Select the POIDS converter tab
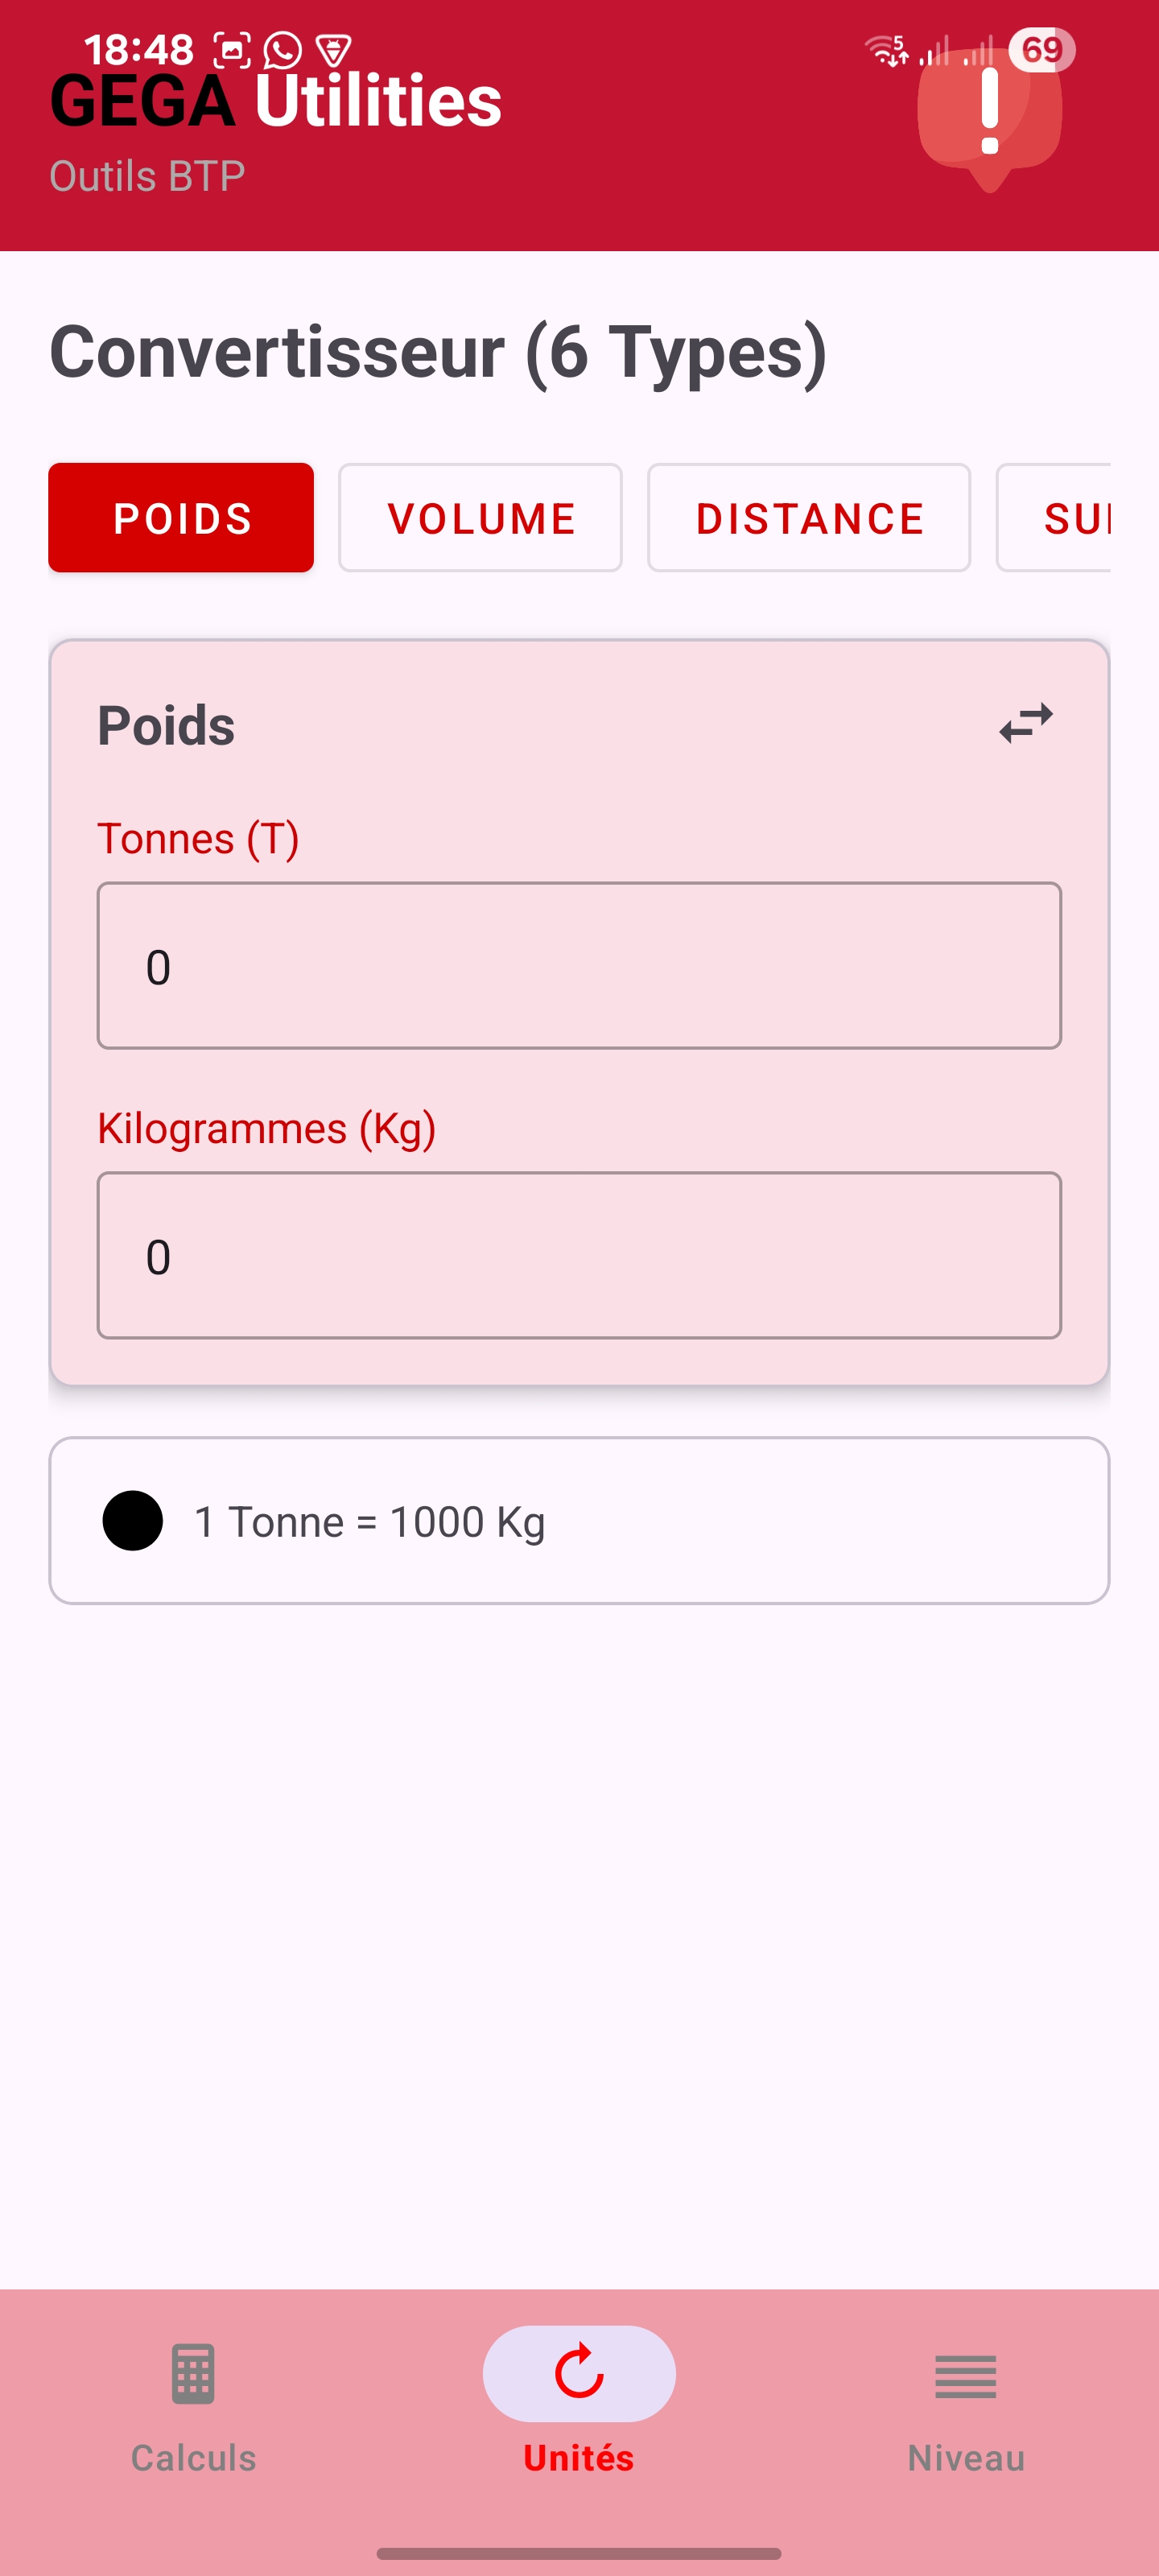Viewport: 1159px width, 2576px height. pos(181,518)
